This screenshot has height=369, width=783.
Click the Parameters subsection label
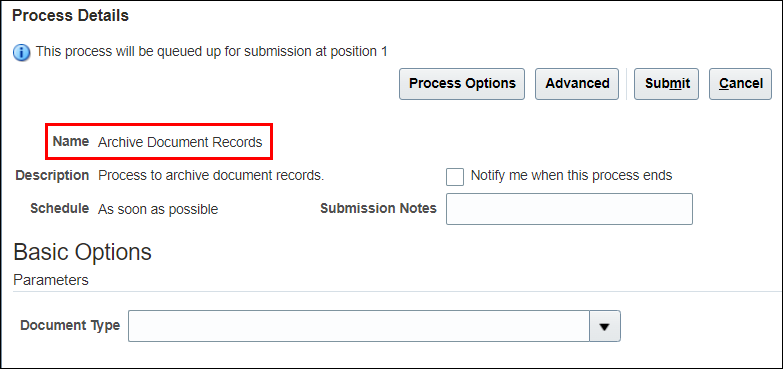51,280
